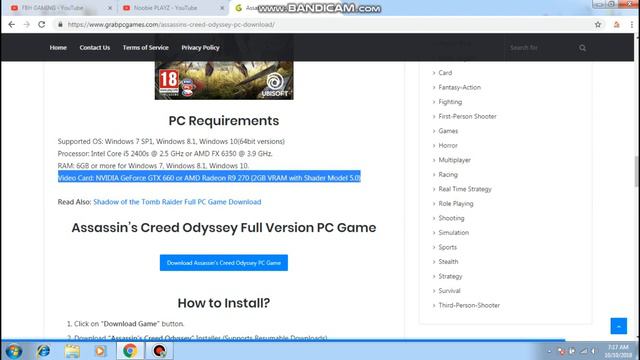The width and height of the screenshot is (640, 360).
Task: Click the Bandicam recorder taskbar icon
Action: [159, 351]
